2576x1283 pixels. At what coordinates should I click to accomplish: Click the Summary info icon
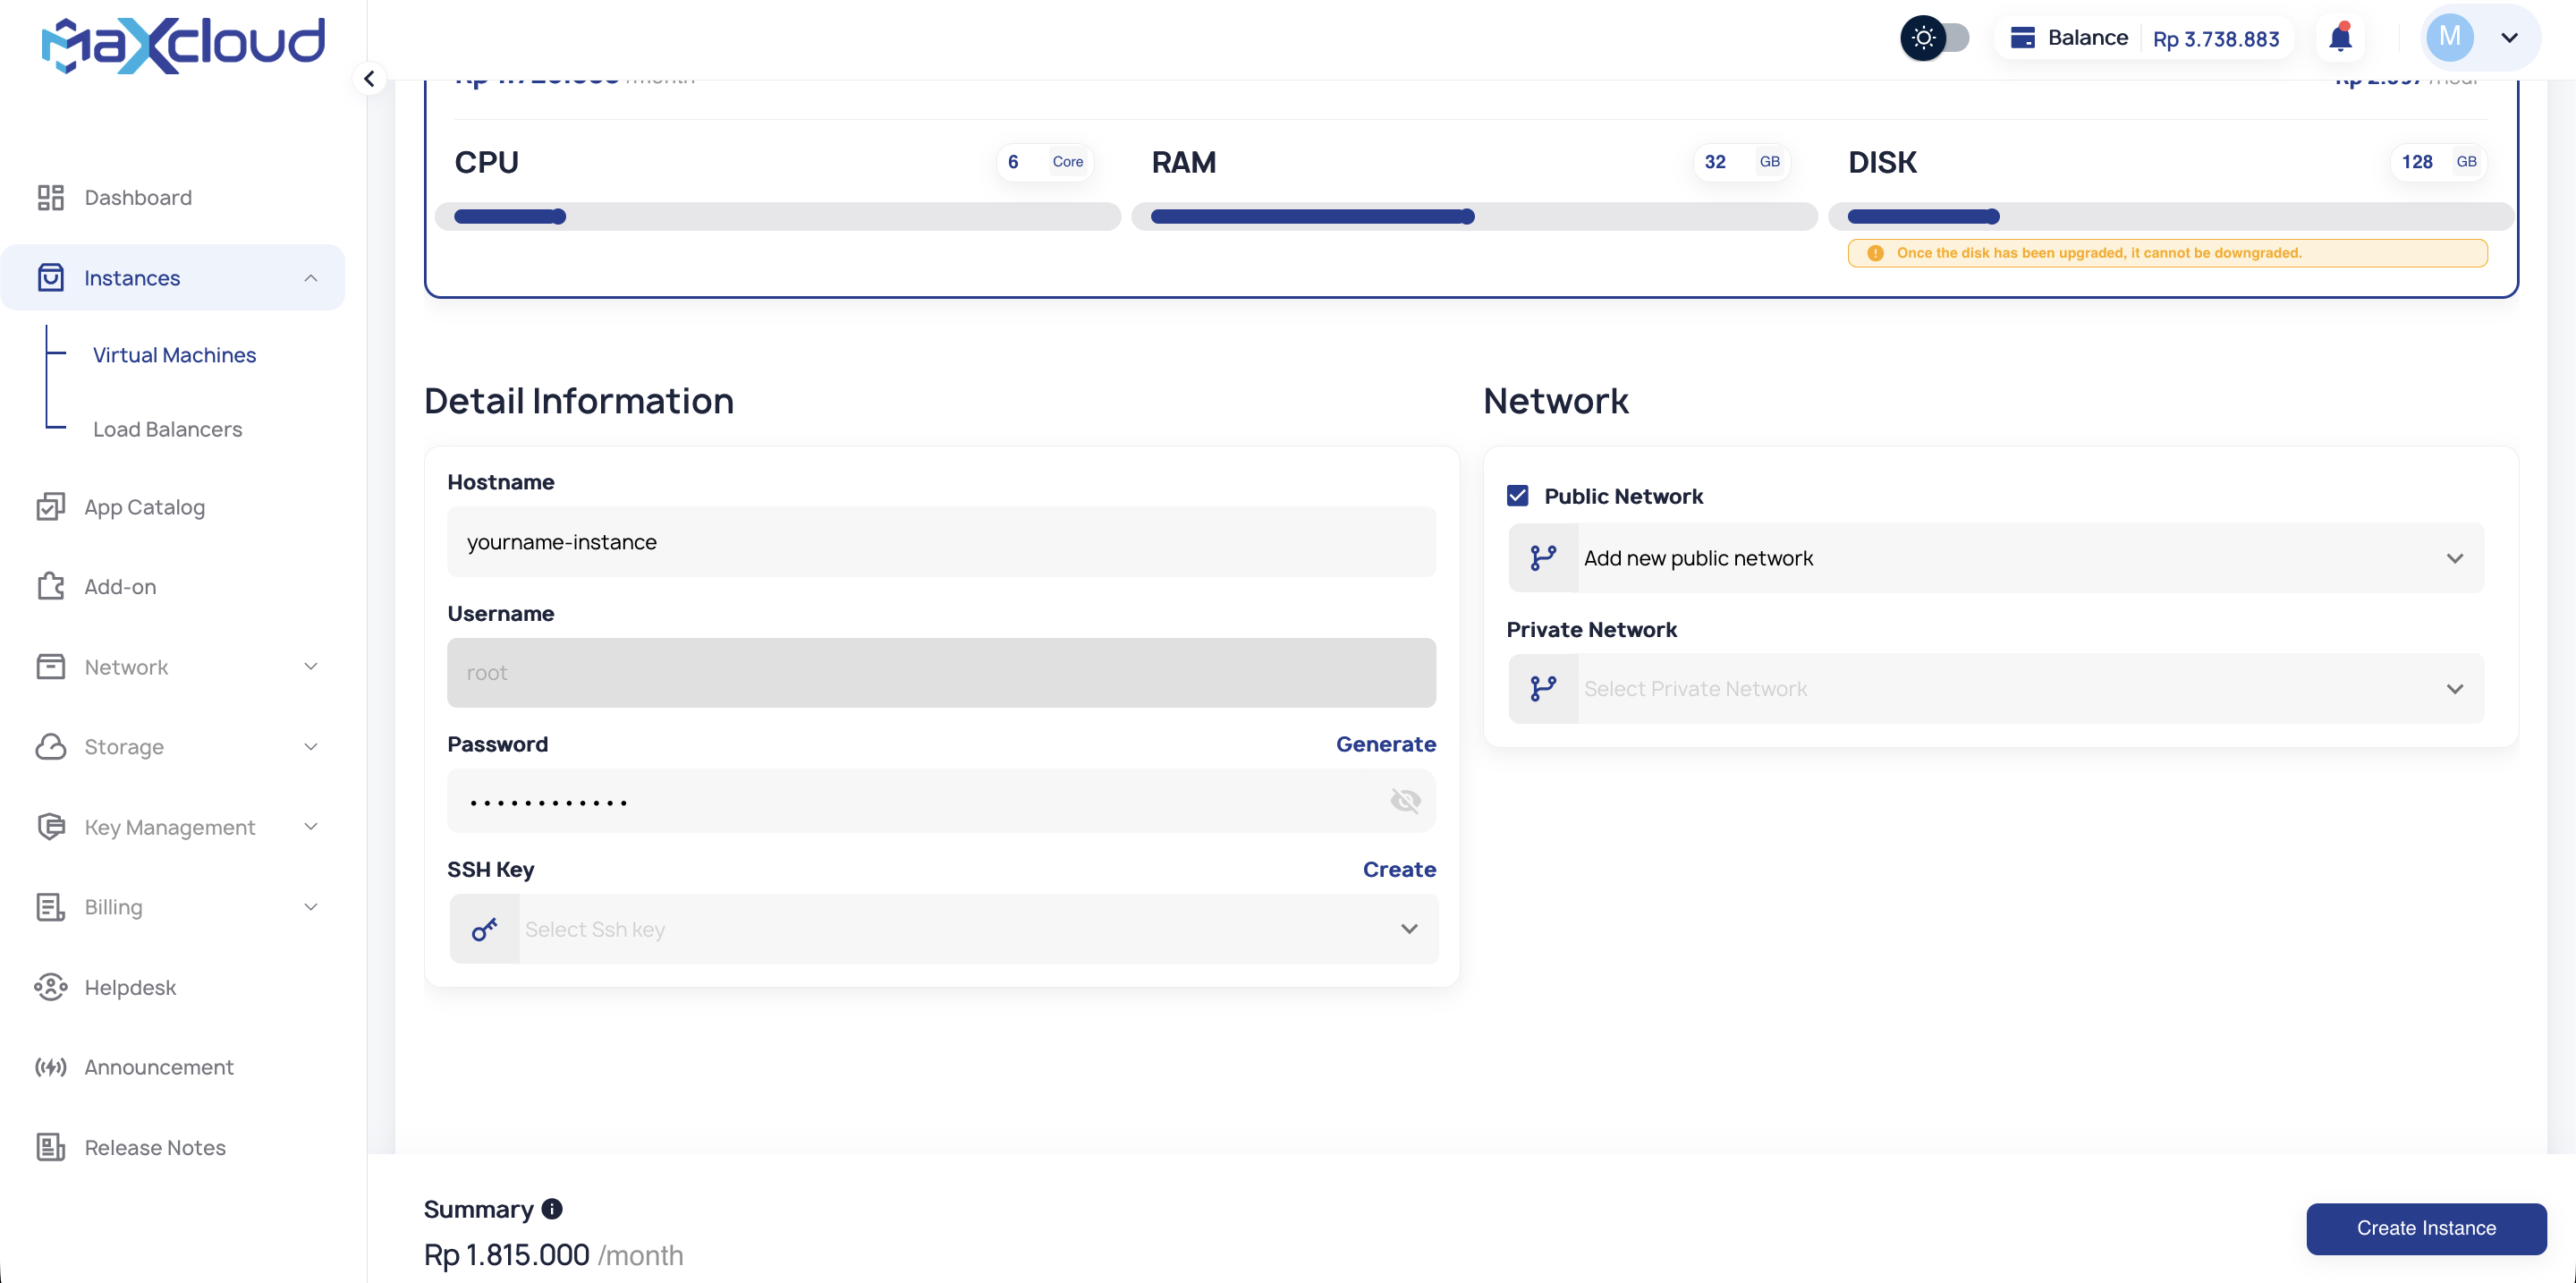552,1209
